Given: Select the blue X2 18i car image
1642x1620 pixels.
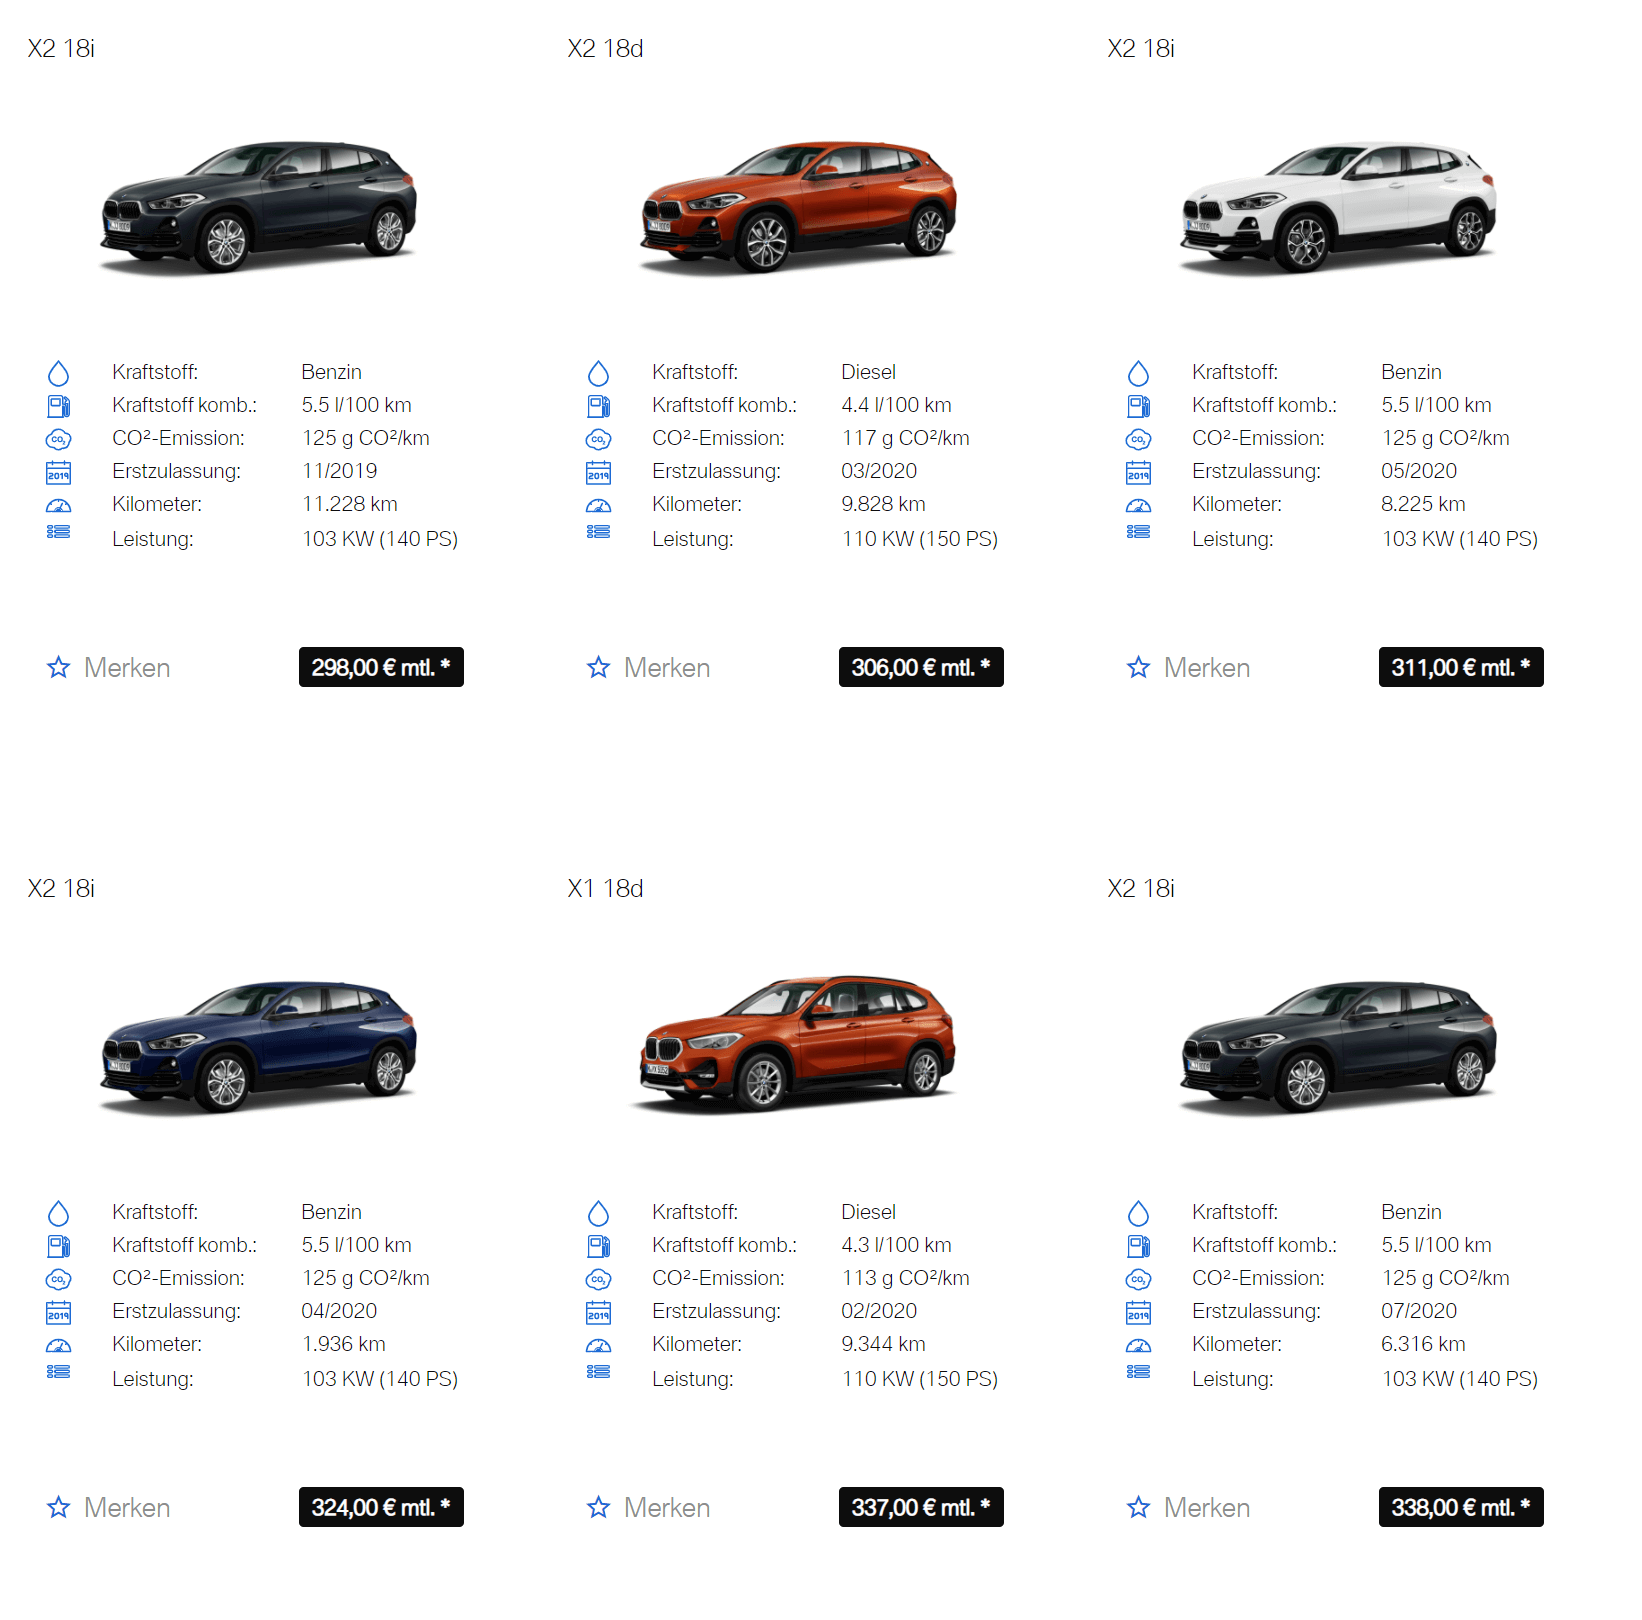Looking at the screenshot, I should [x=259, y=1047].
